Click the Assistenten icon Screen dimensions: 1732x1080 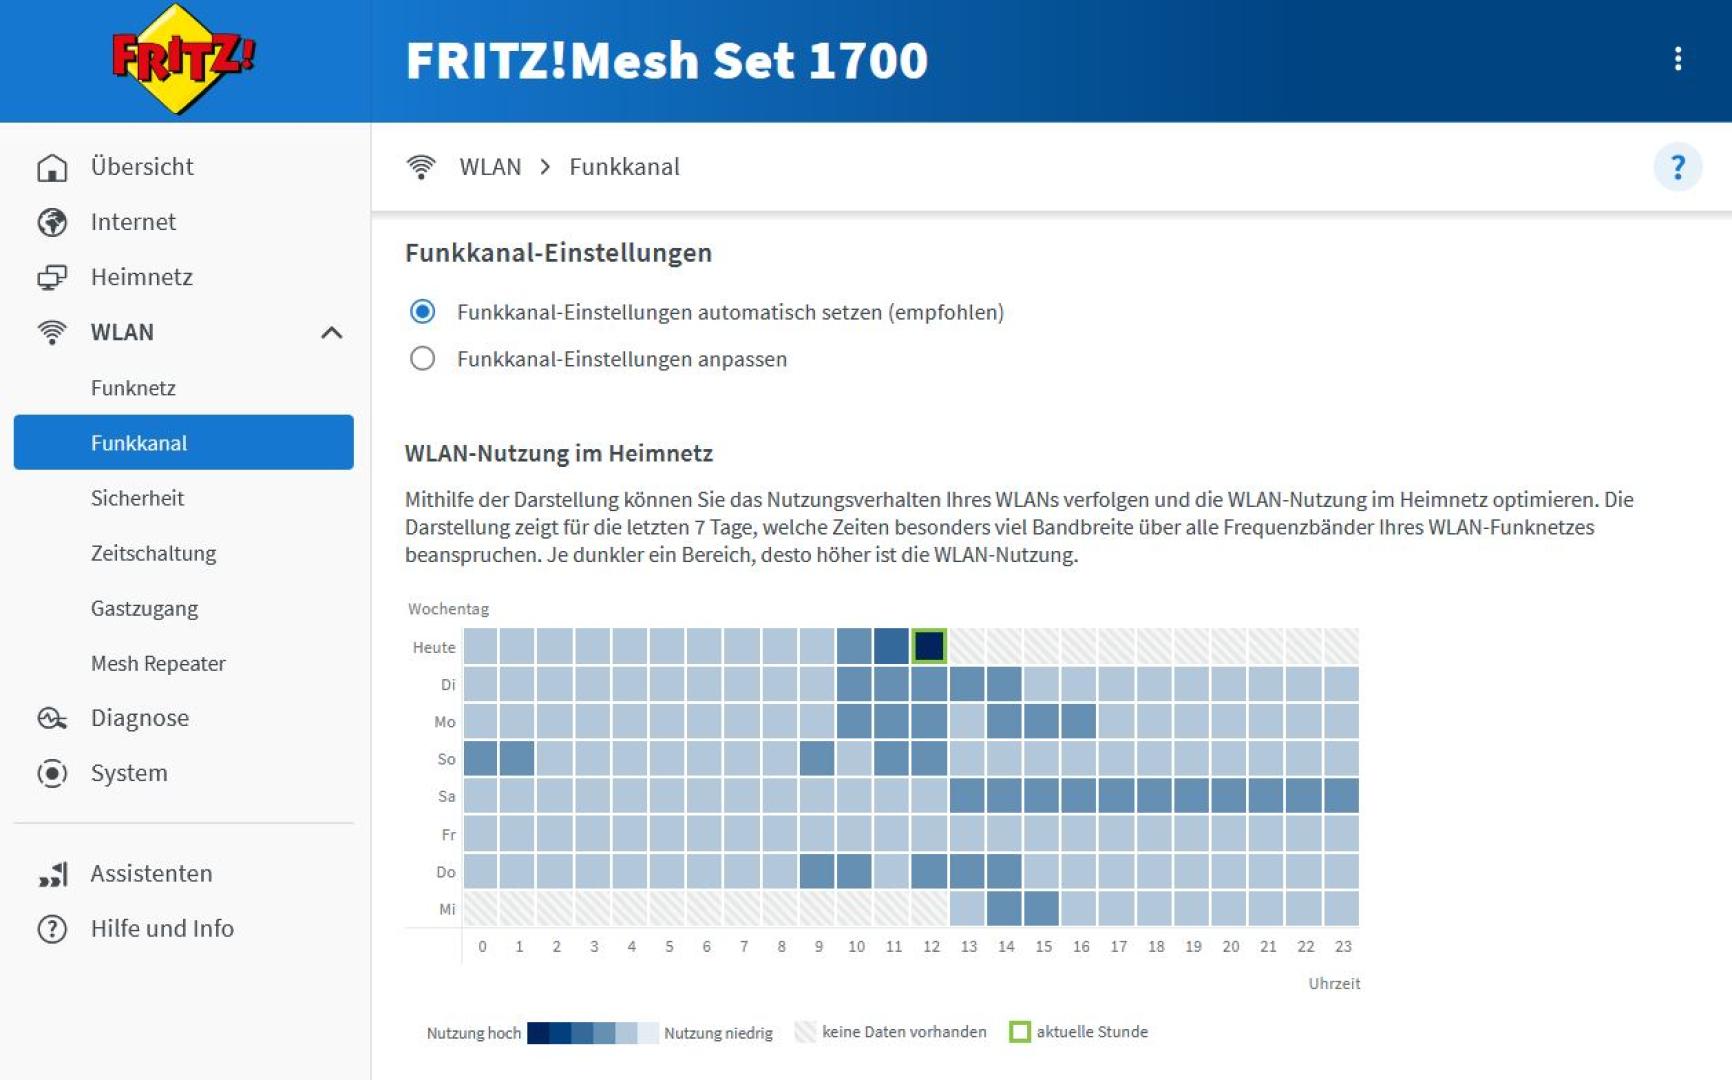[50, 873]
